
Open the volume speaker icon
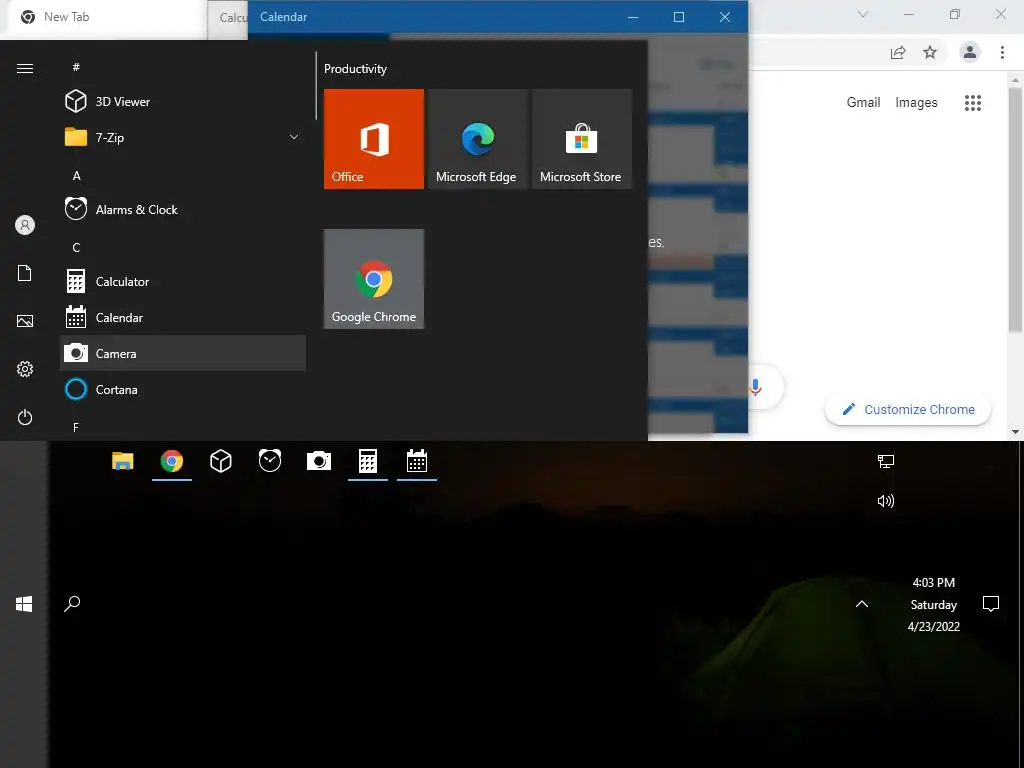click(x=886, y=501)
